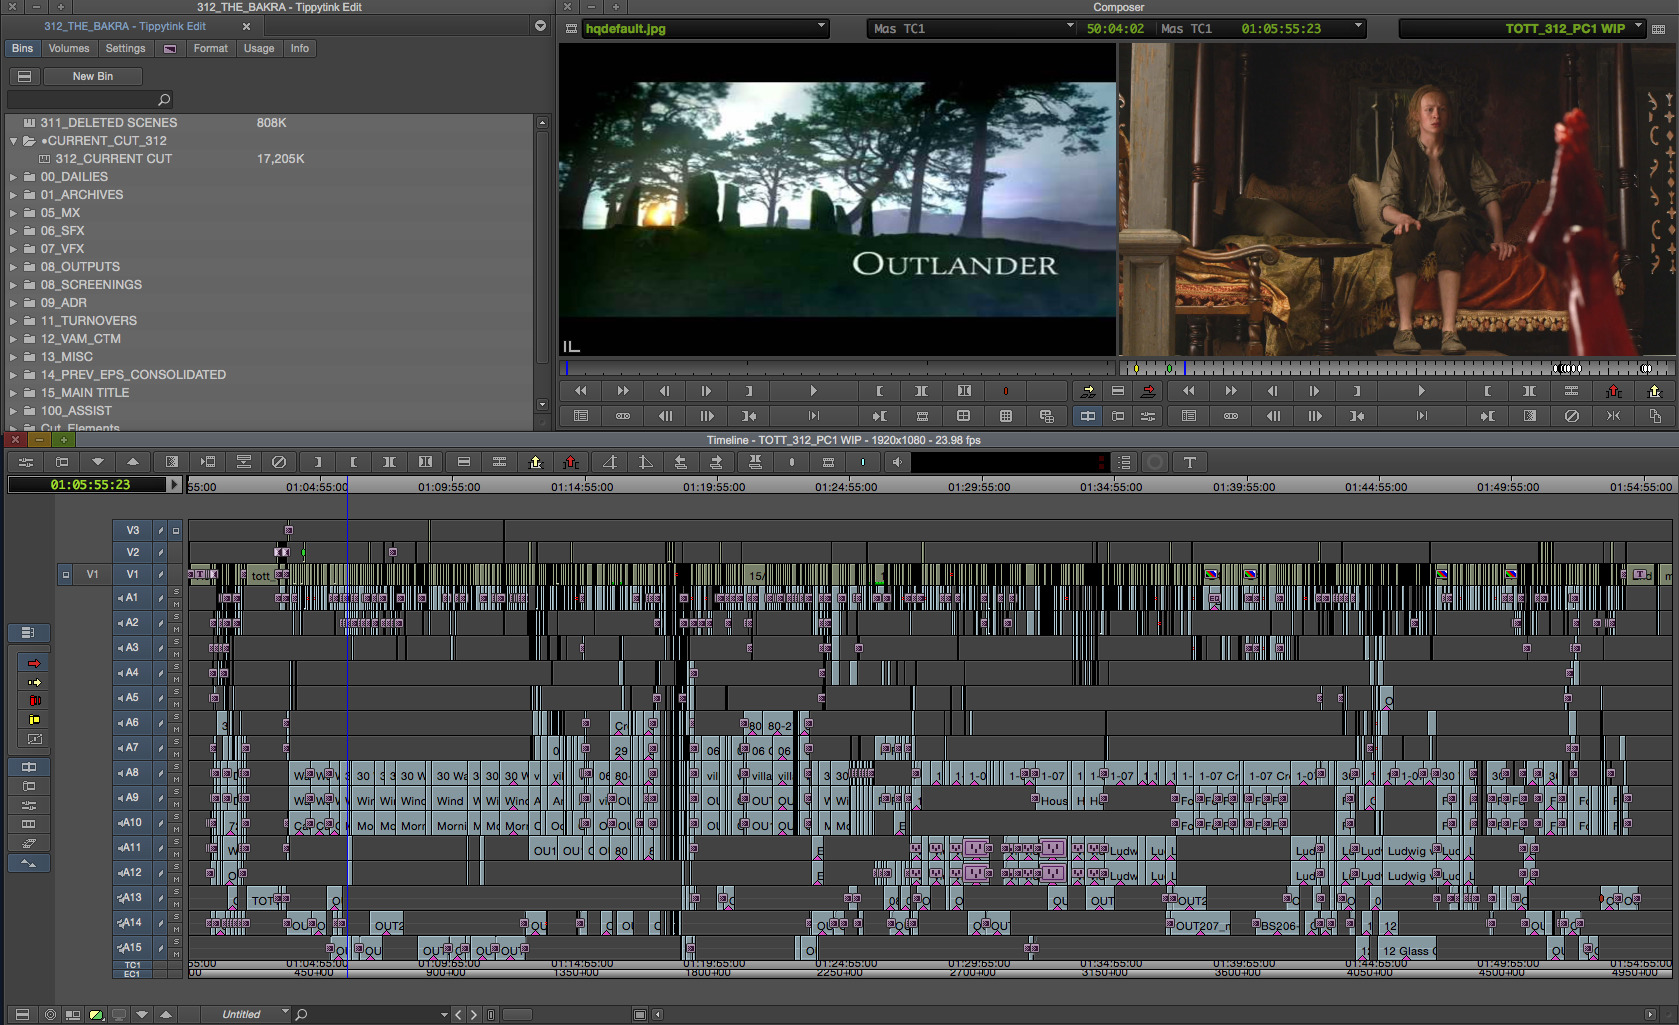The image size is (1679, 1025).
Task: Expand the 15_MAIN TITLE folder
Action: point(14,393)
